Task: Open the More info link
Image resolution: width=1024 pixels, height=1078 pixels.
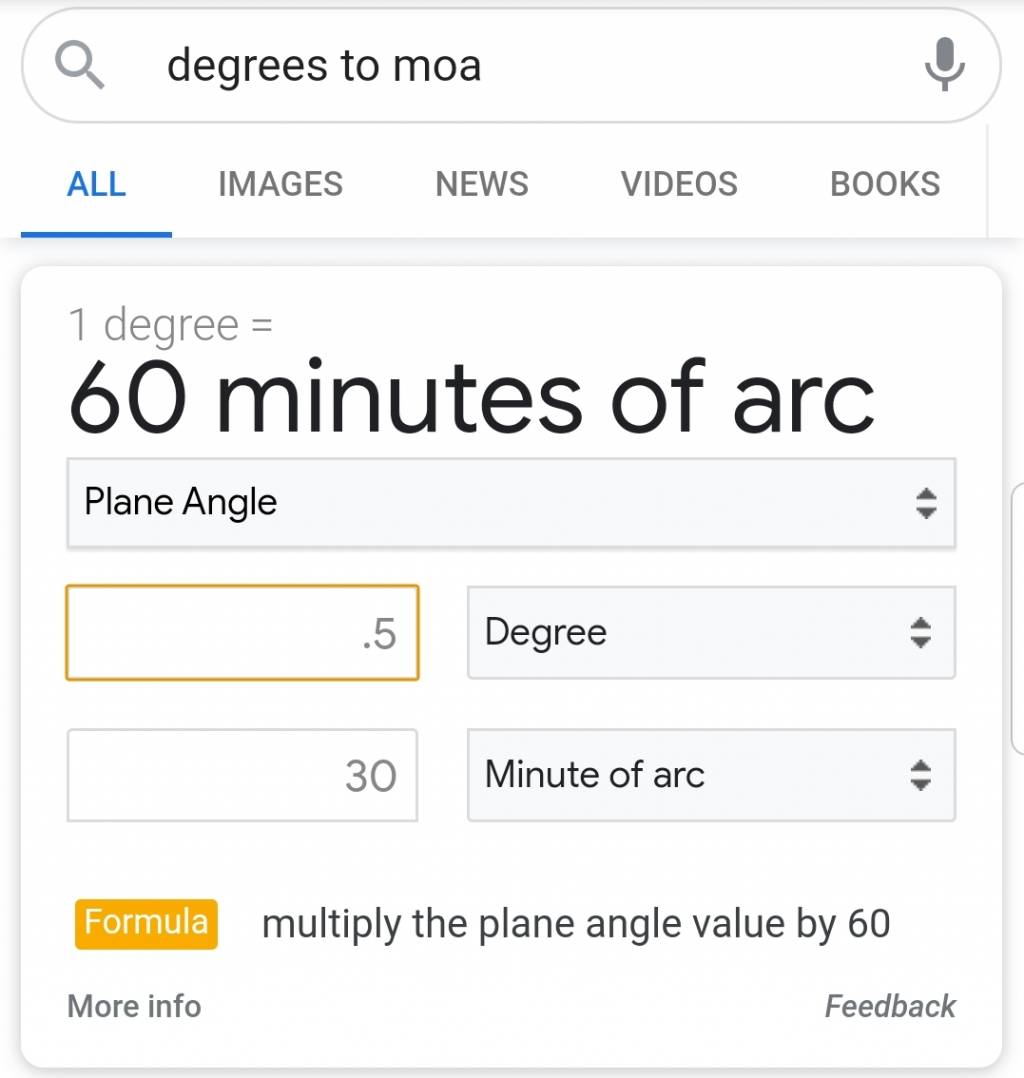Action: coord(134,1006)
